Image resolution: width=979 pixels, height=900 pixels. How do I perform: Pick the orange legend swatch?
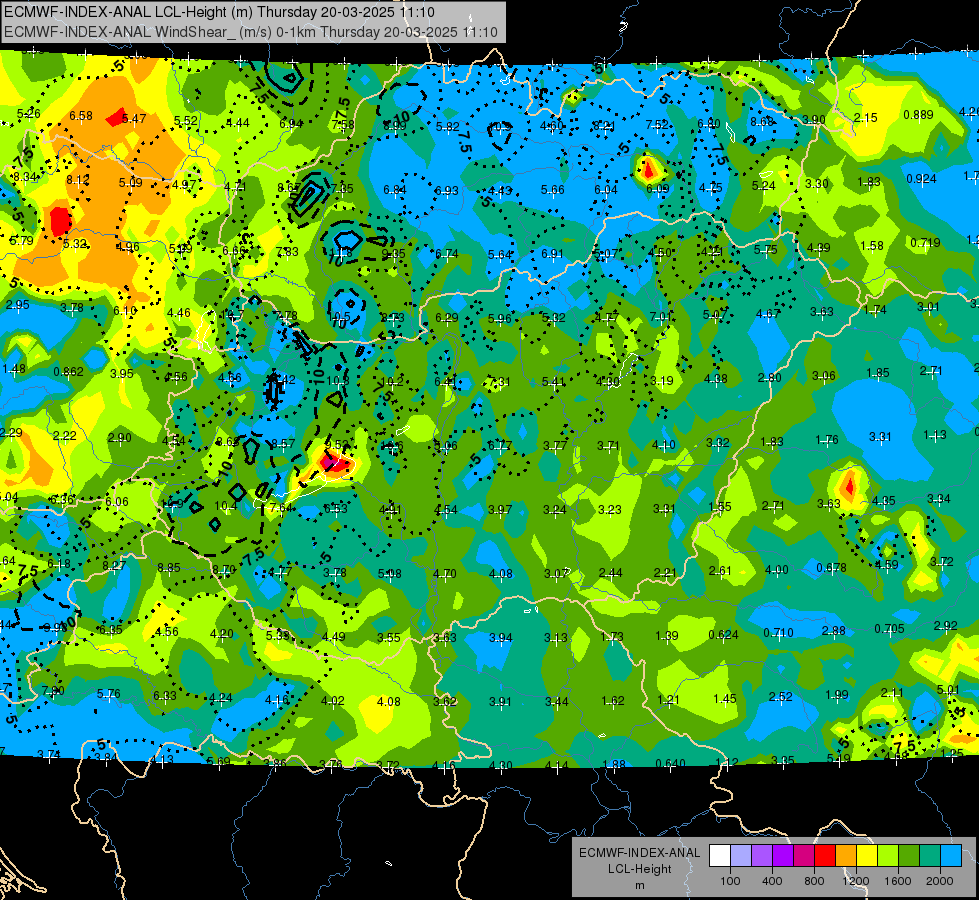(846, 855)
